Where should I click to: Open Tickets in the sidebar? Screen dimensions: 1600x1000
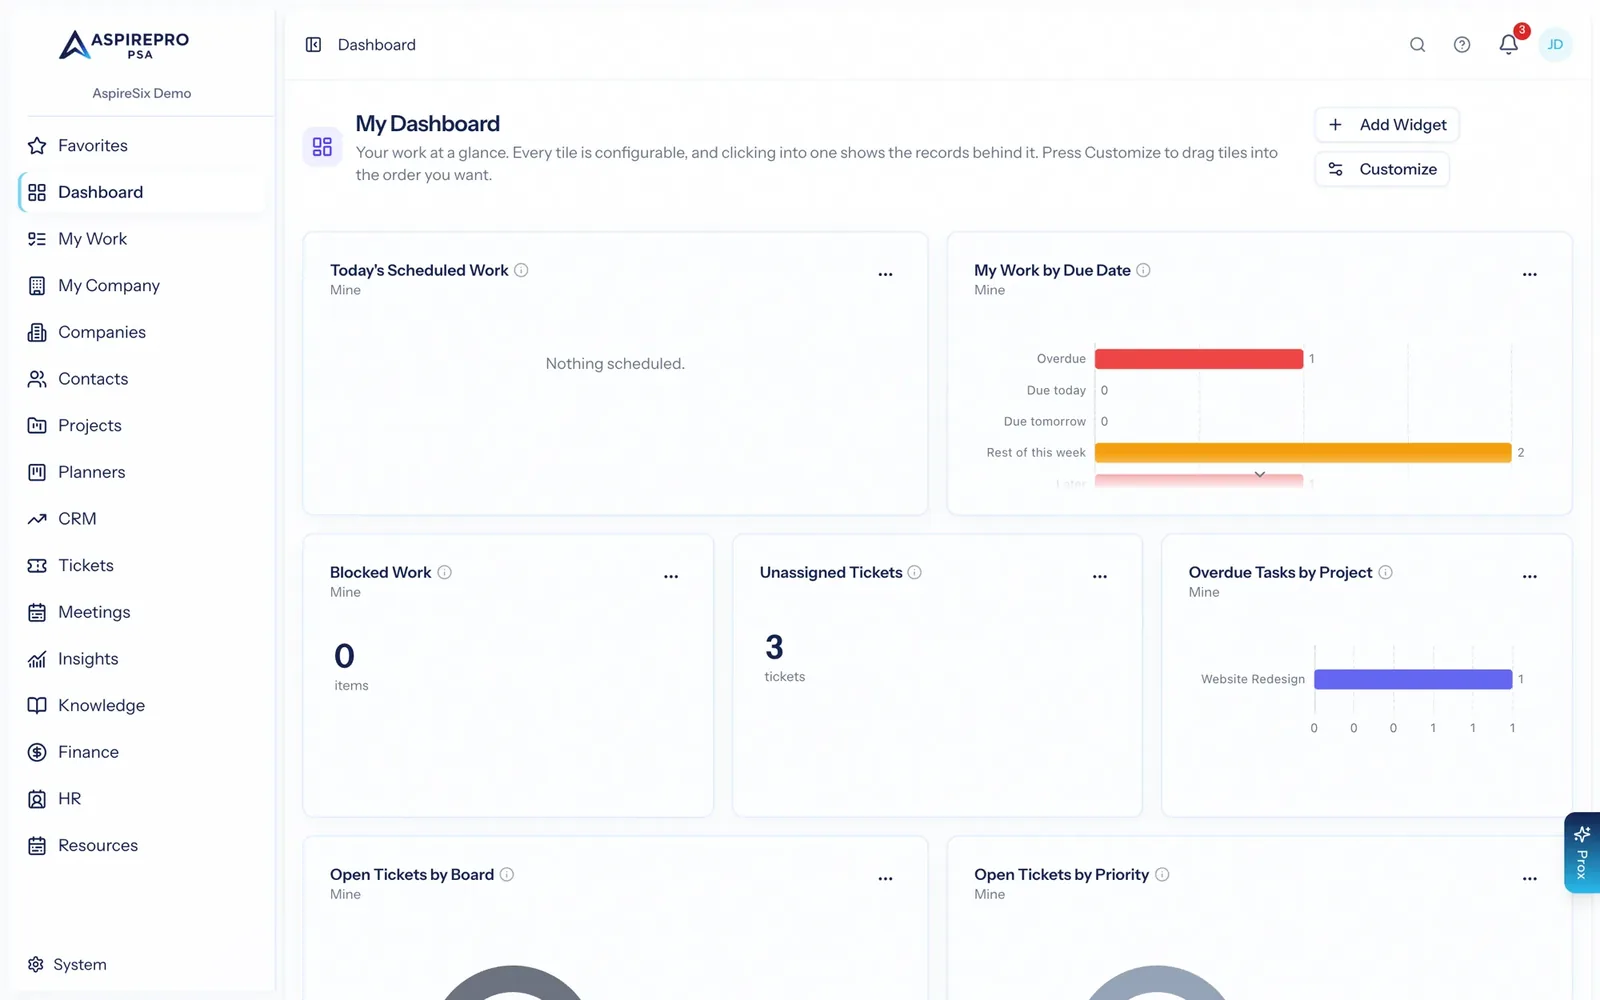[x=143, y=566]
